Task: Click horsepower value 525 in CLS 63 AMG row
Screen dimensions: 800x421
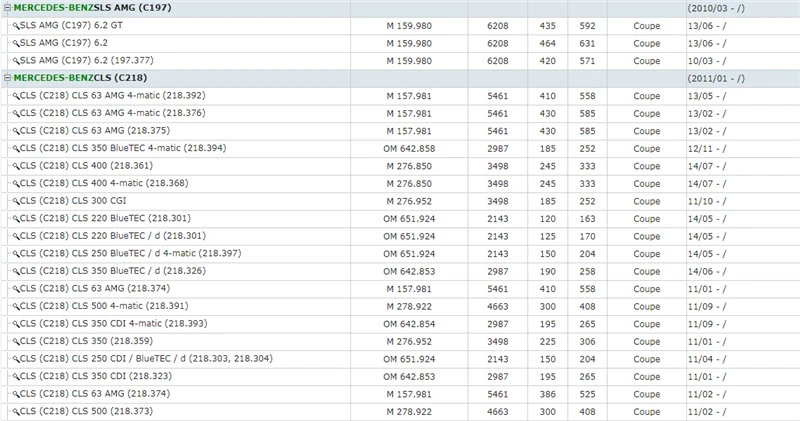Action: (x=587, y=394)
